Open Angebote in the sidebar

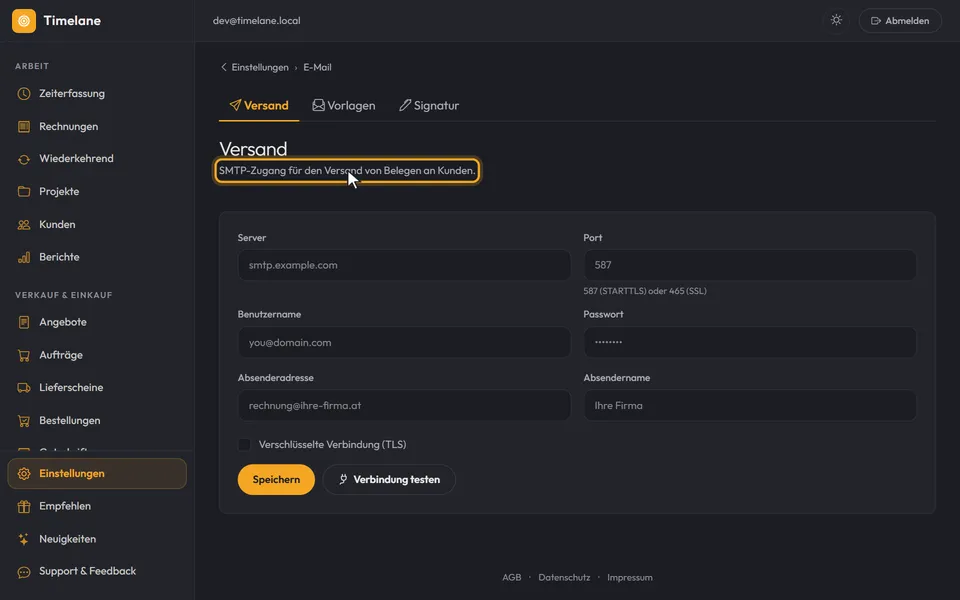pyautogui.click(x=97, y=322)
